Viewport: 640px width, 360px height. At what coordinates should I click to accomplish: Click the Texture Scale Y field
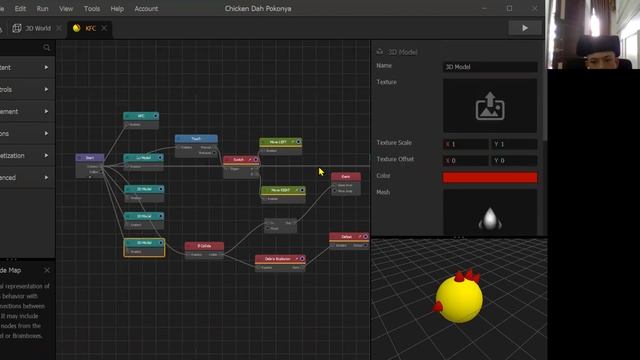[514, 144]
